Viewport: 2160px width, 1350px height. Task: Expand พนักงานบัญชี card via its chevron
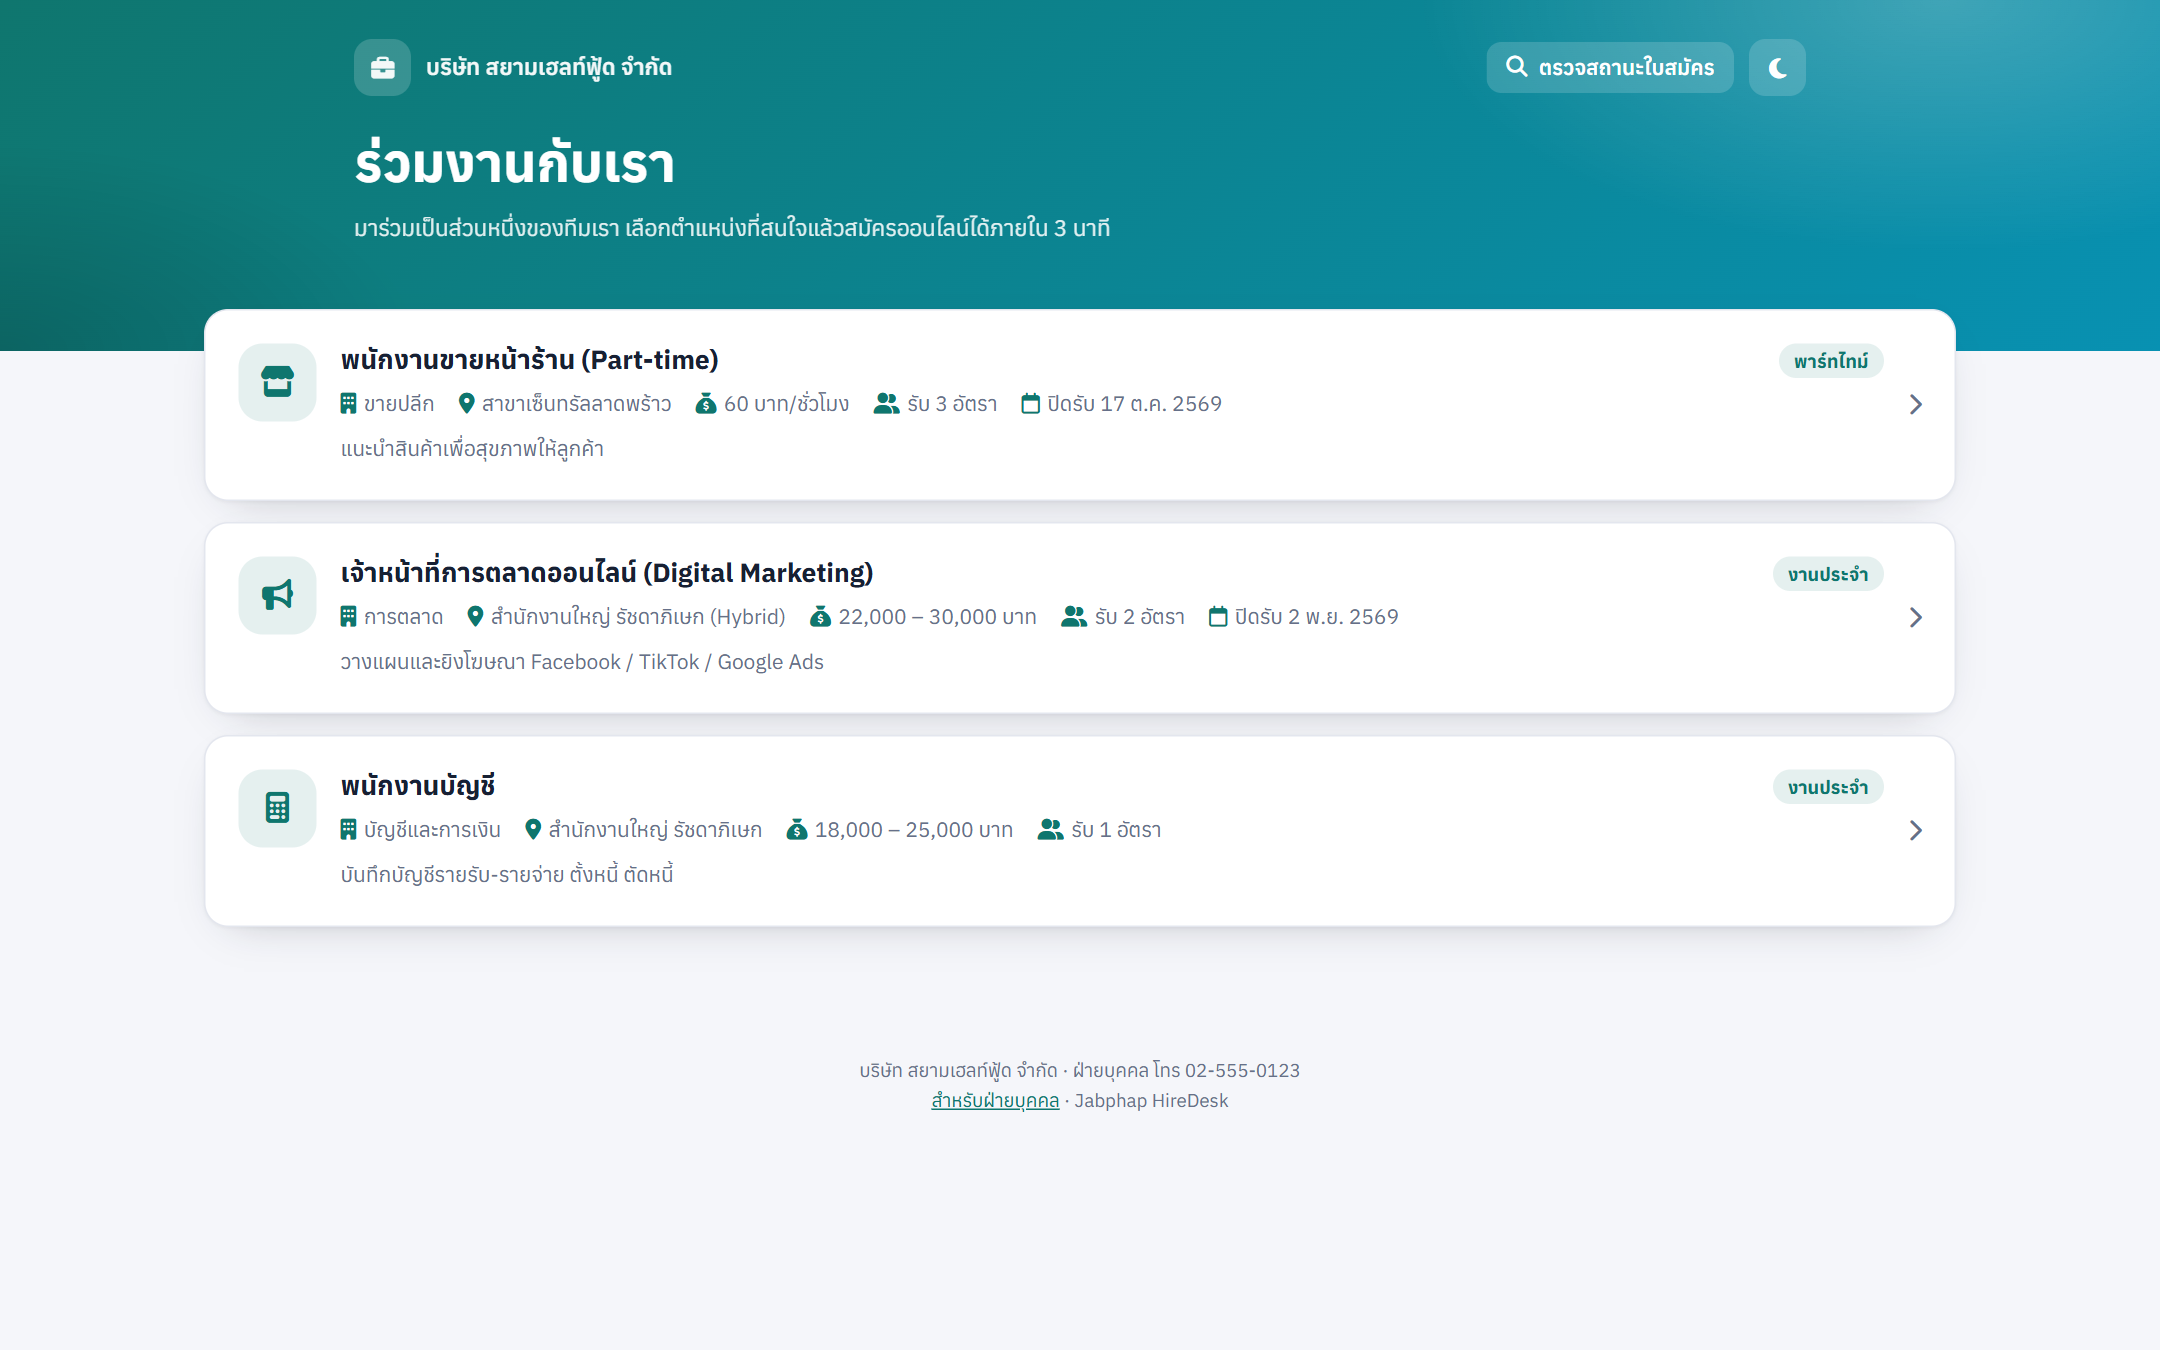(1916, 830)
